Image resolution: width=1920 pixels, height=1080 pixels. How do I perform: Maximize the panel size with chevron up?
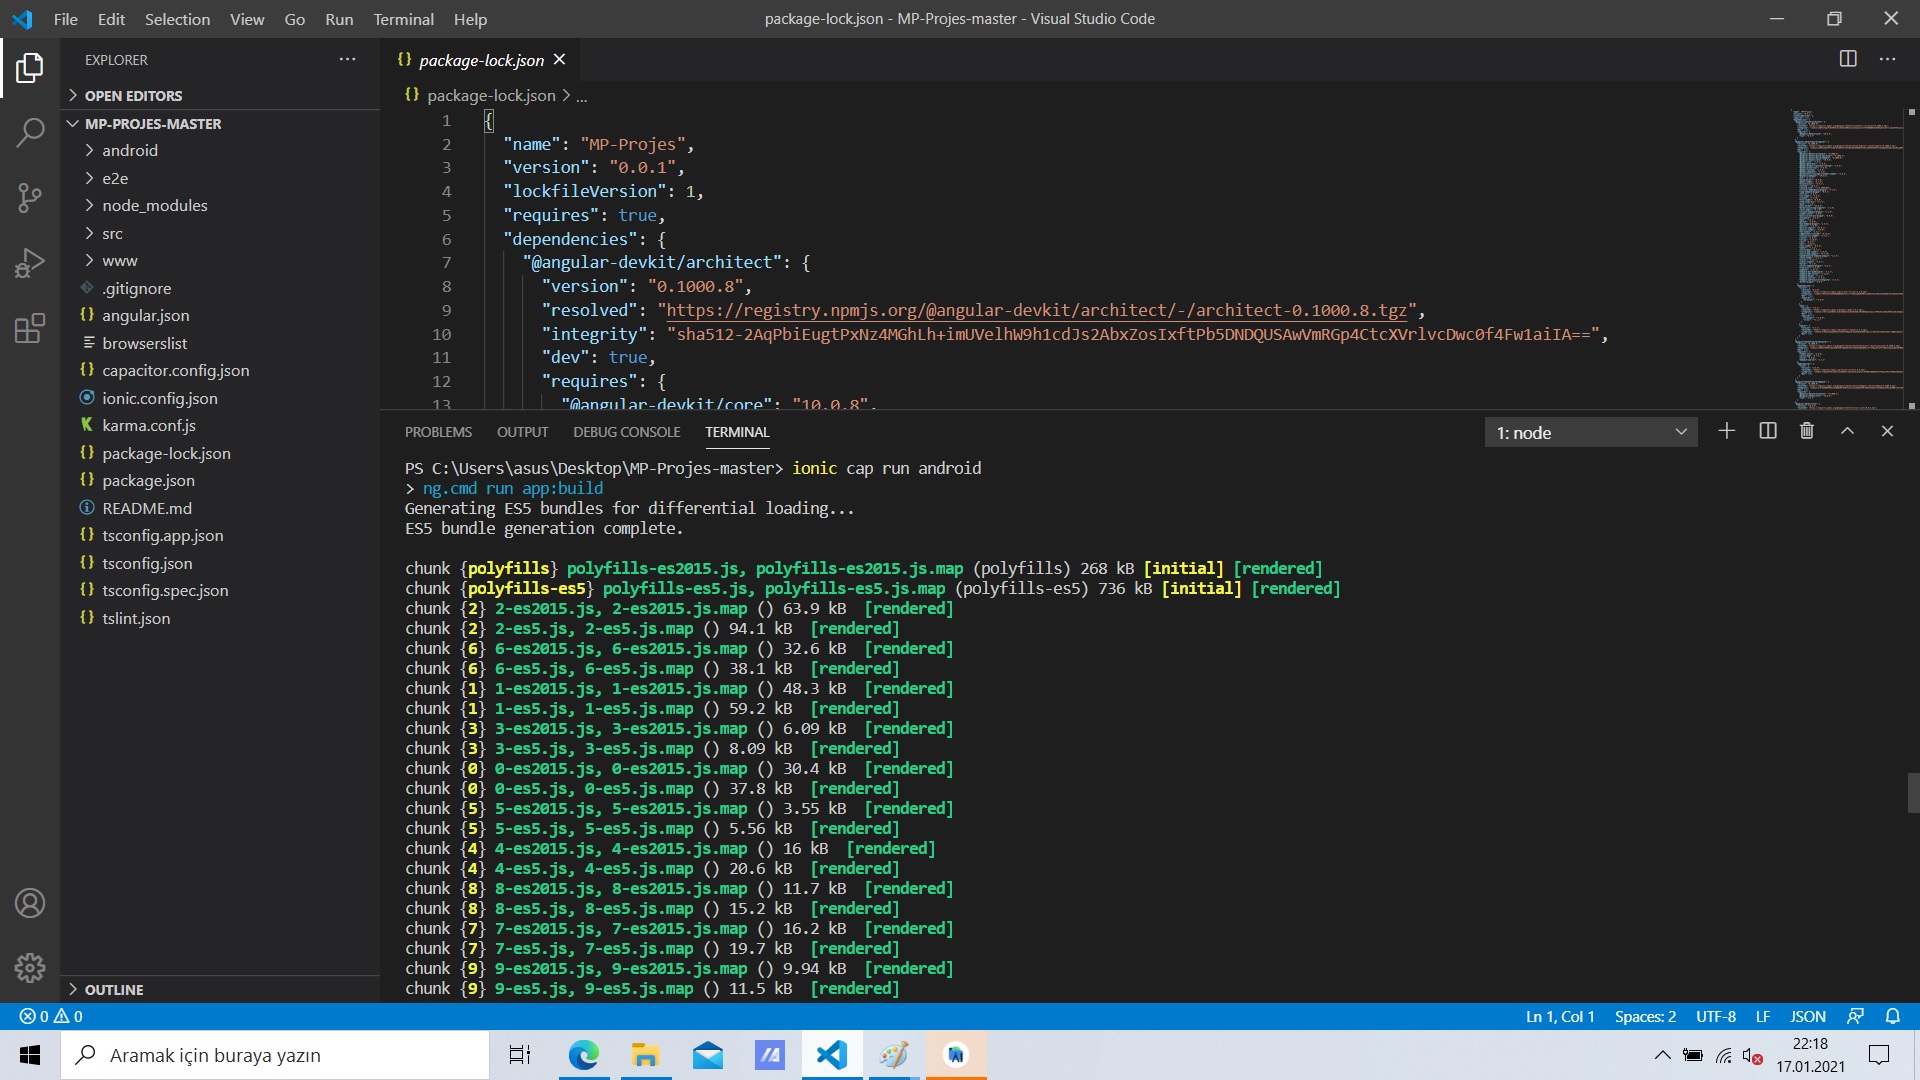pos(1847,431)
